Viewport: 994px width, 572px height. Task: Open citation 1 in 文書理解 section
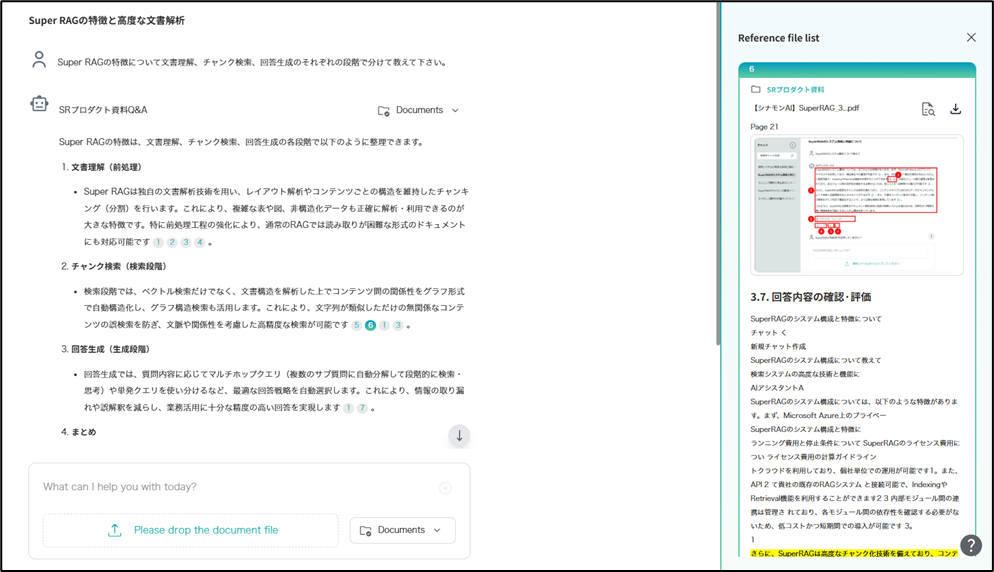[x=158, y=242]
